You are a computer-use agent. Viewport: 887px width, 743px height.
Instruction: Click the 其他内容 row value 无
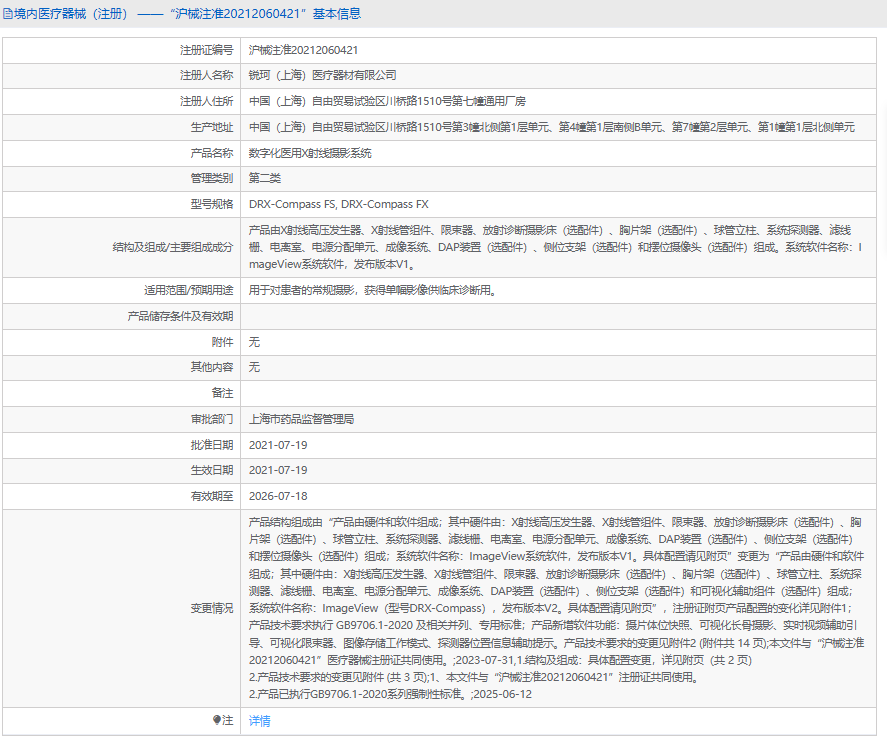coord(254,367)
